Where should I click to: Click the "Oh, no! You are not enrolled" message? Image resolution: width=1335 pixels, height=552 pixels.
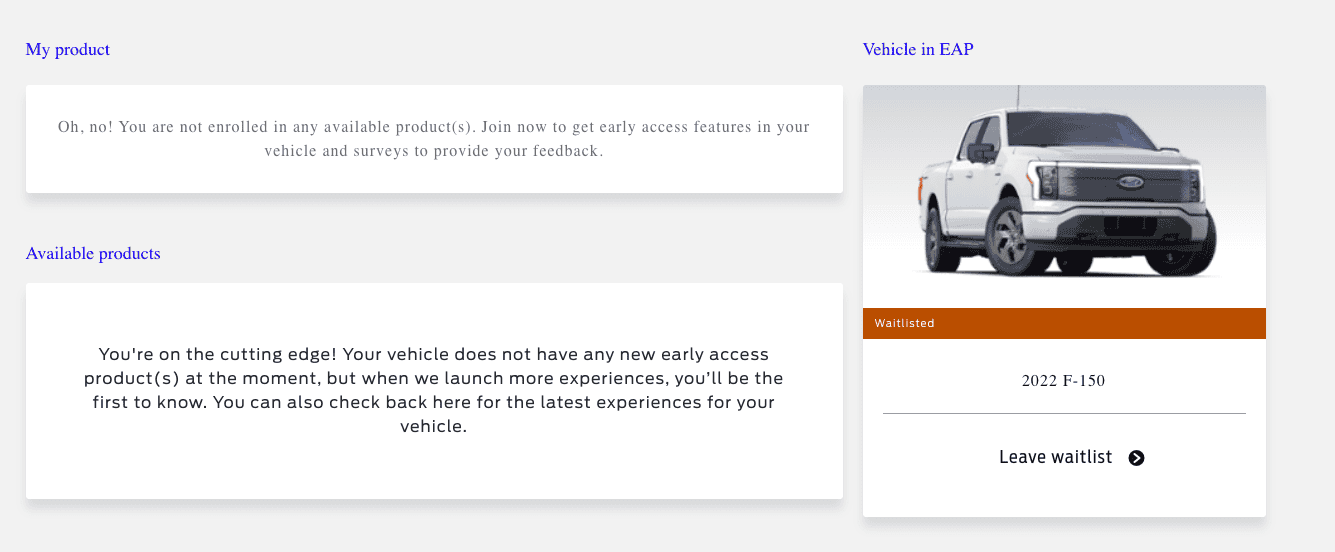click(x=434, y=139)
